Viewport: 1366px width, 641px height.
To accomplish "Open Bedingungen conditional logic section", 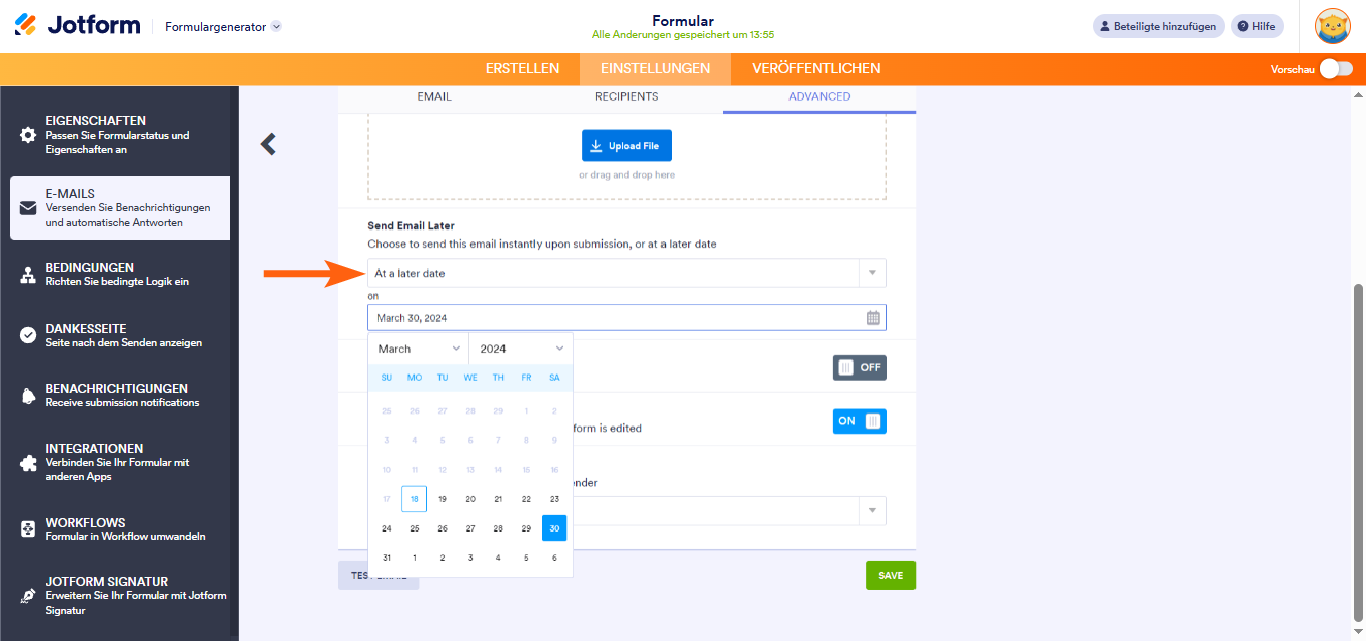I will click(x=28, y=275).
